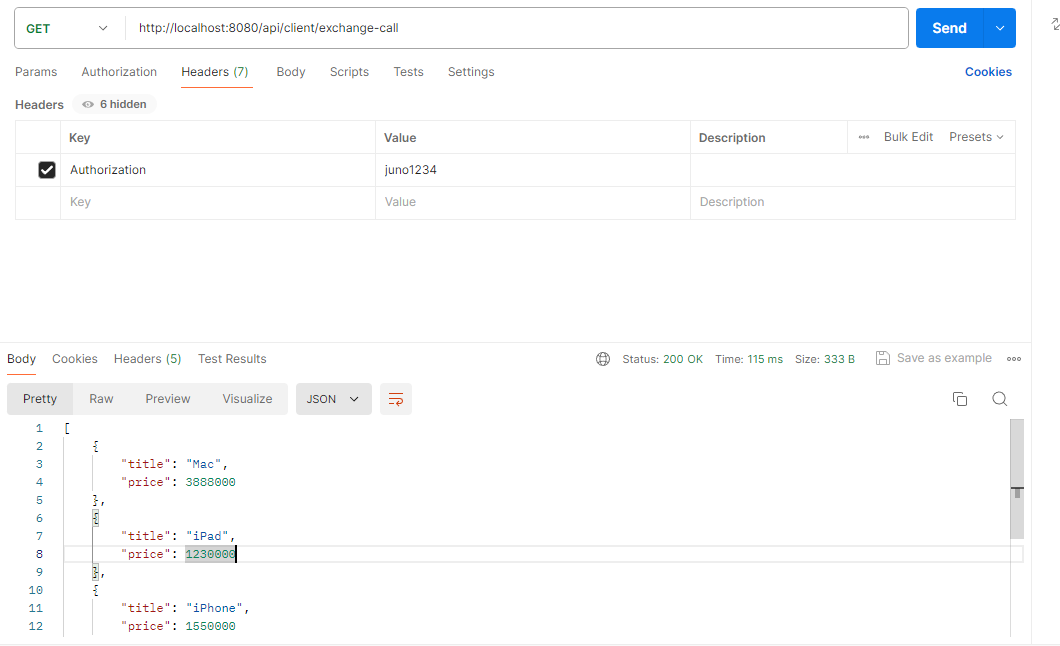
Task: Open the JSON format dropdown
Action: (x=333, y=399)
